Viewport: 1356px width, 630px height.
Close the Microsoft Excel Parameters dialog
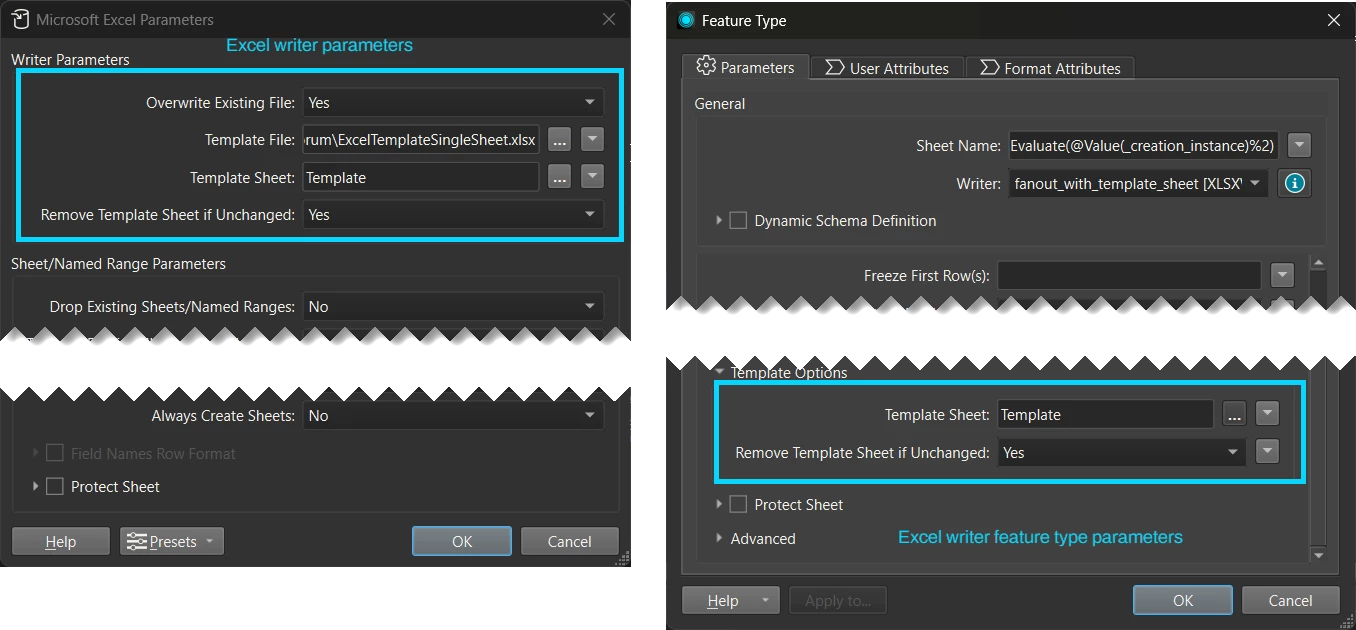point(609,19)
